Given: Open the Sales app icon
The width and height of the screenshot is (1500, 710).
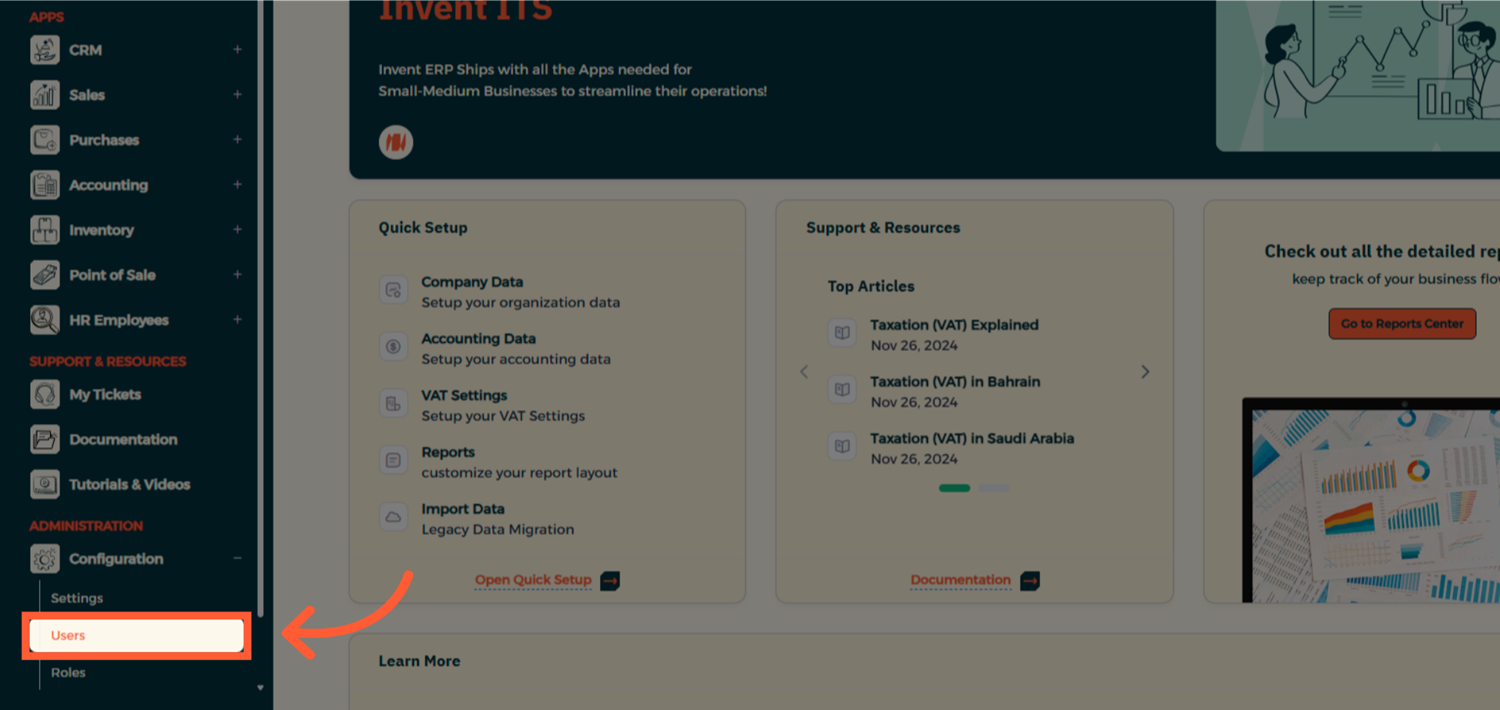Looking at the screenshot, I should (45, 95).
